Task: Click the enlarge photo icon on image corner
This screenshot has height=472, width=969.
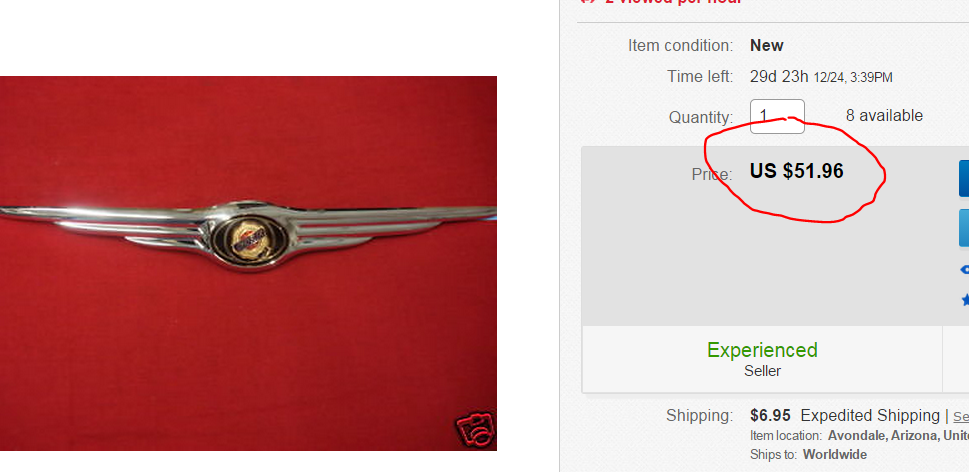Action: pos(475,428)
